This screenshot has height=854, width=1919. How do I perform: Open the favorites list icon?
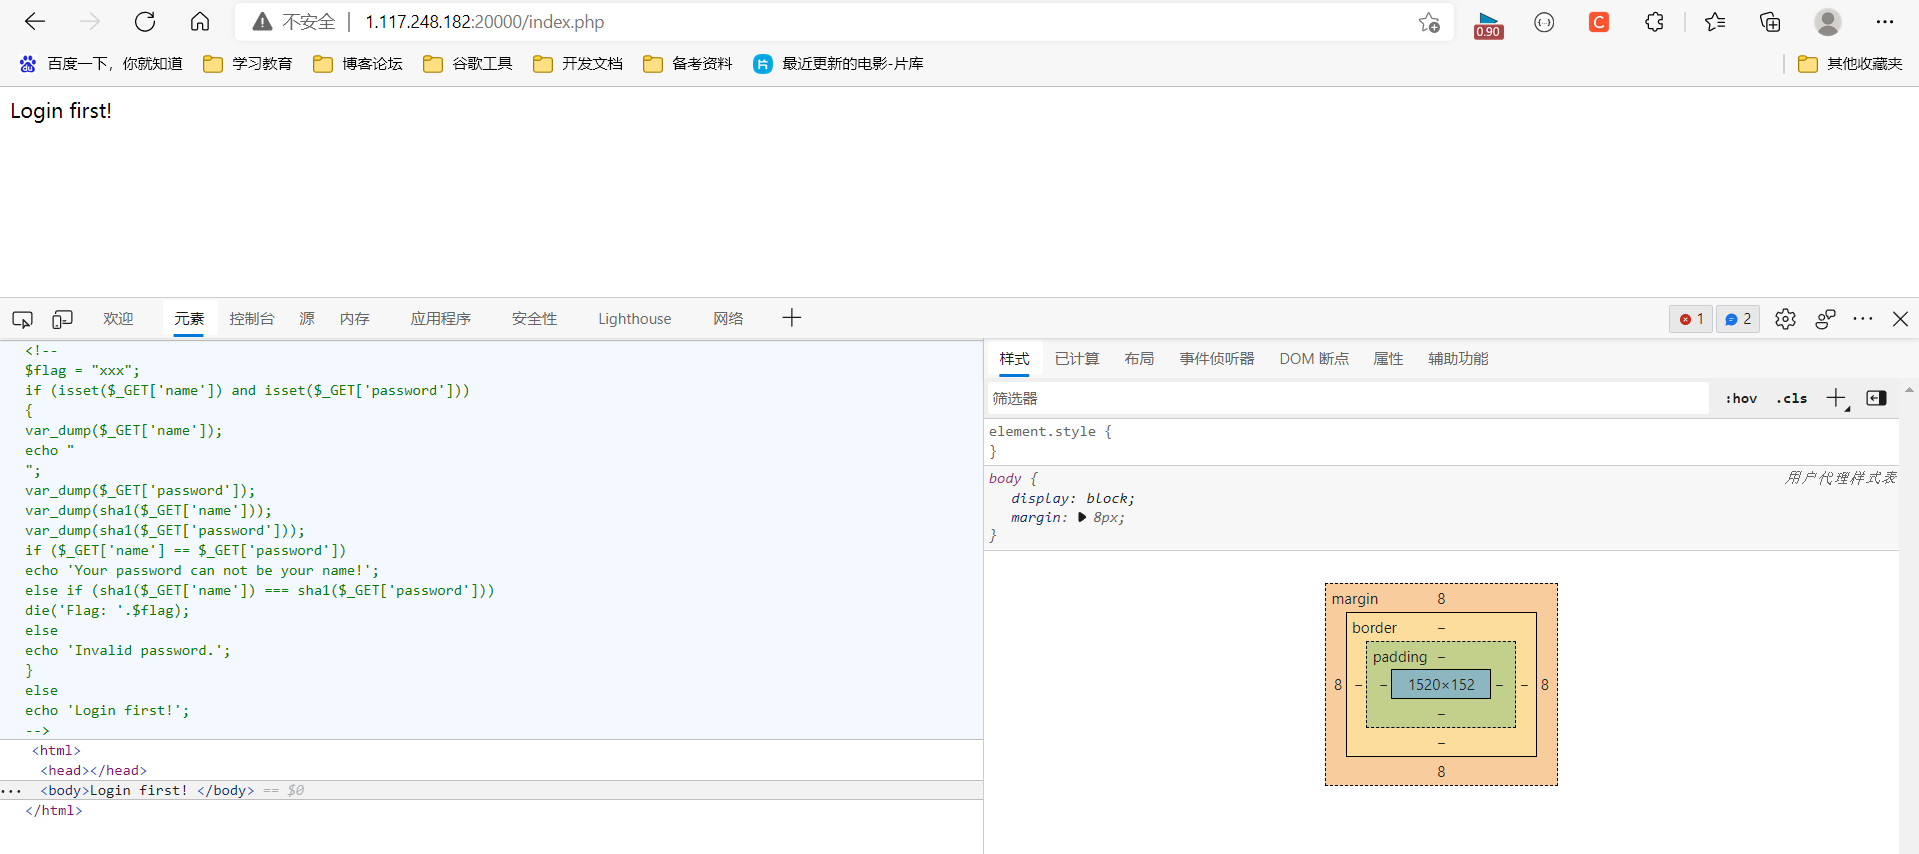[1715, 22]
